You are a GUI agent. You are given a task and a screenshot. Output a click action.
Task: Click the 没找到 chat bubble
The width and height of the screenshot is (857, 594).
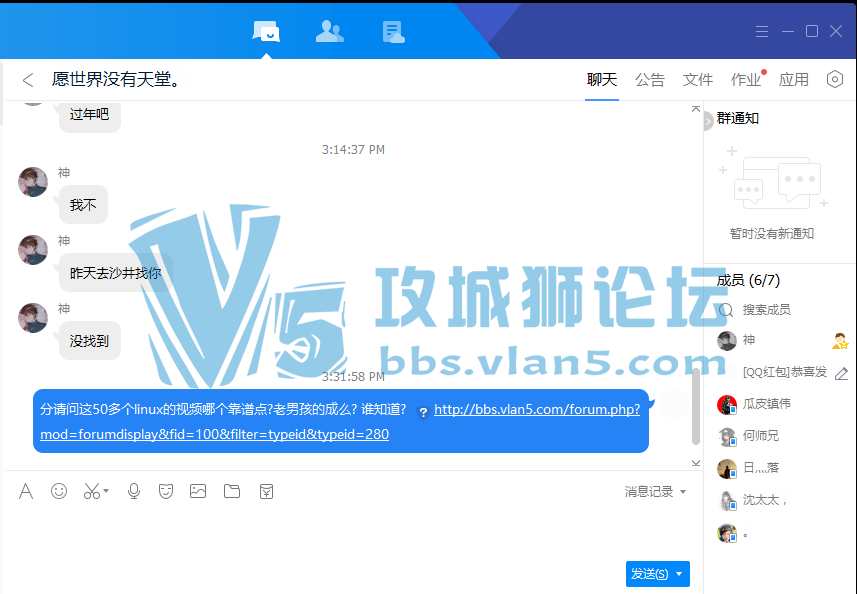(x=90, y=341)
